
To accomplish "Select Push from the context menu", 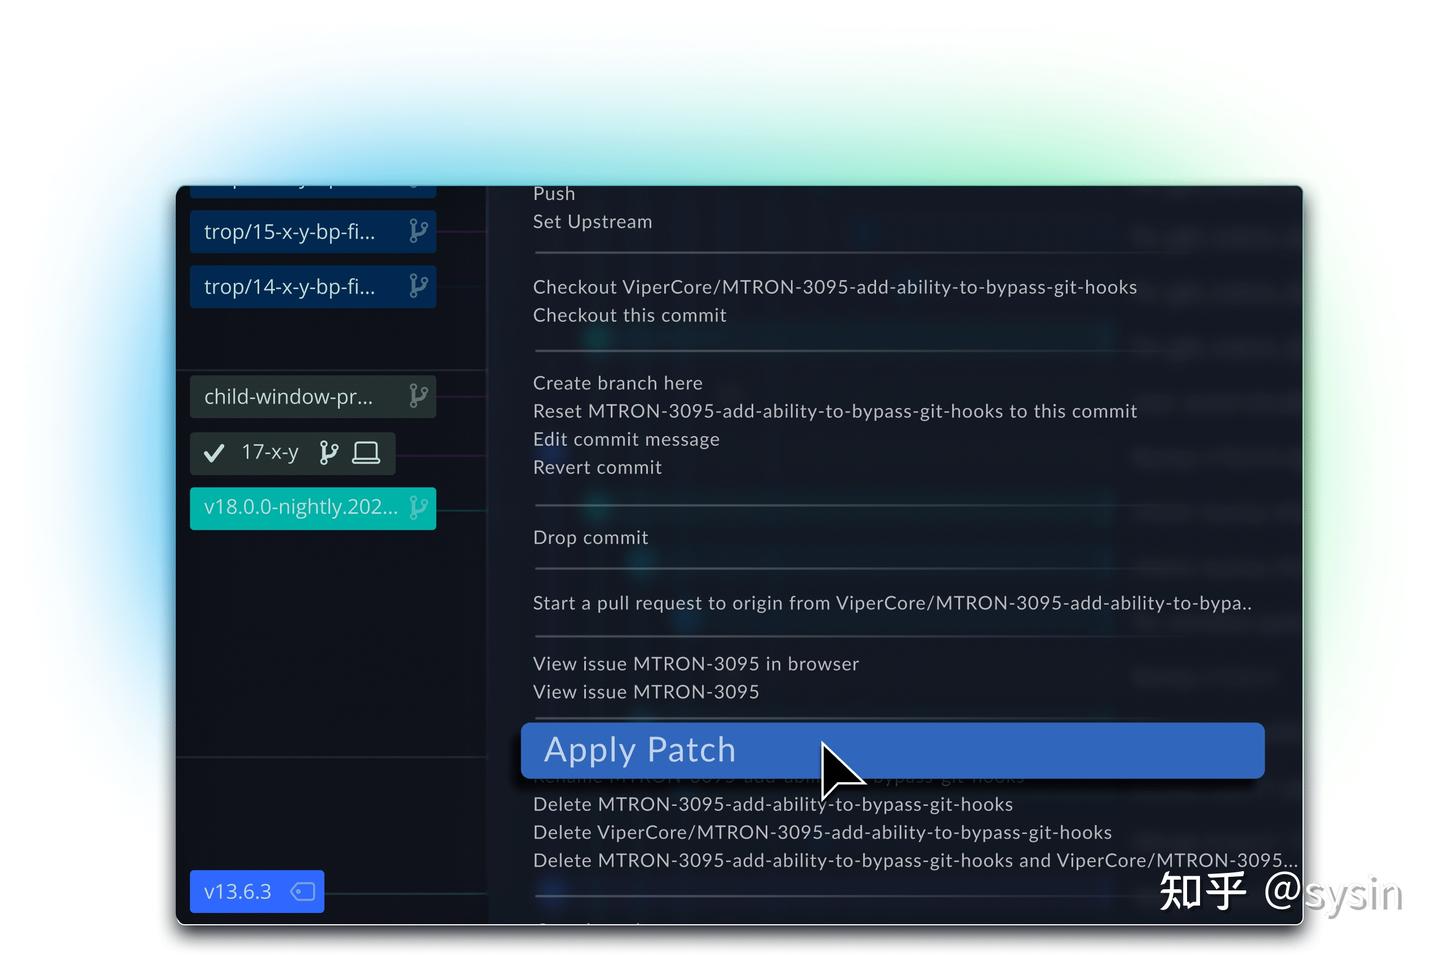I will (554, 193).
